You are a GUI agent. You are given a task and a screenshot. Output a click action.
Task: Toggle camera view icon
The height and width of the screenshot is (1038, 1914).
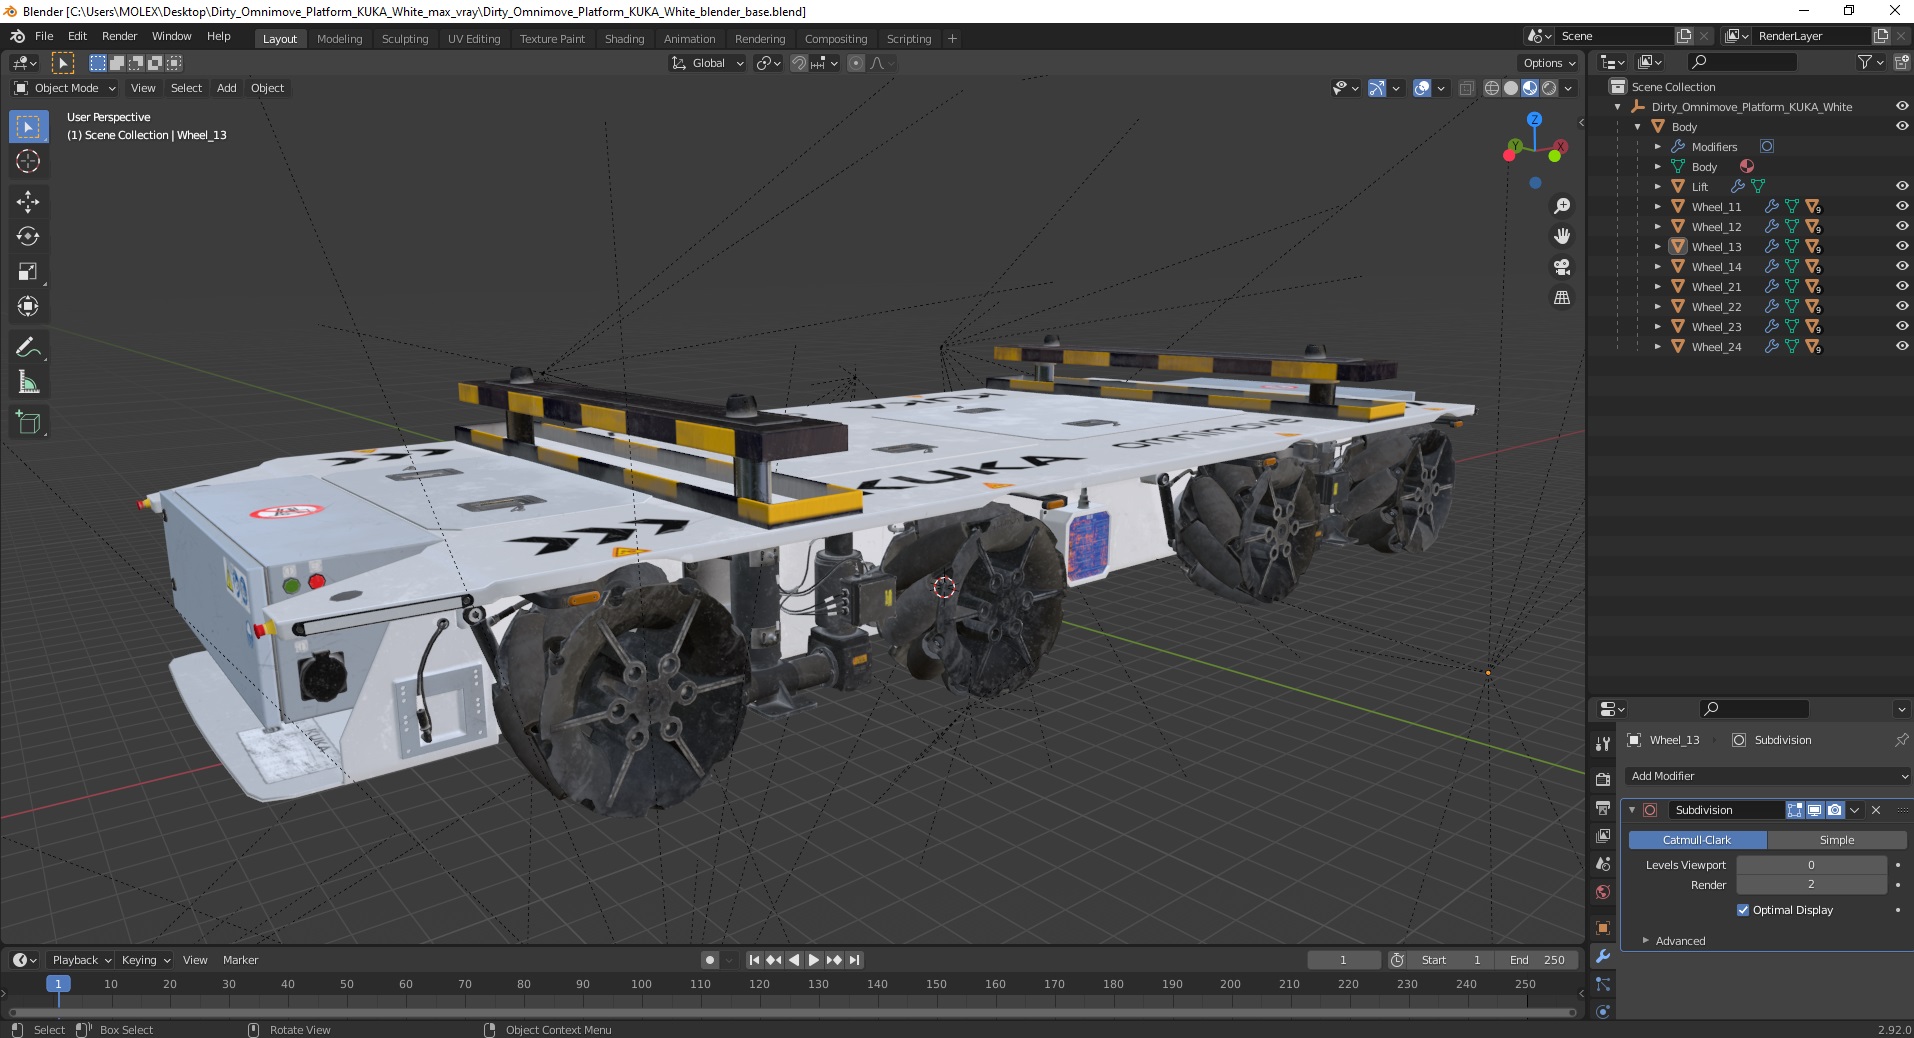1561,267
